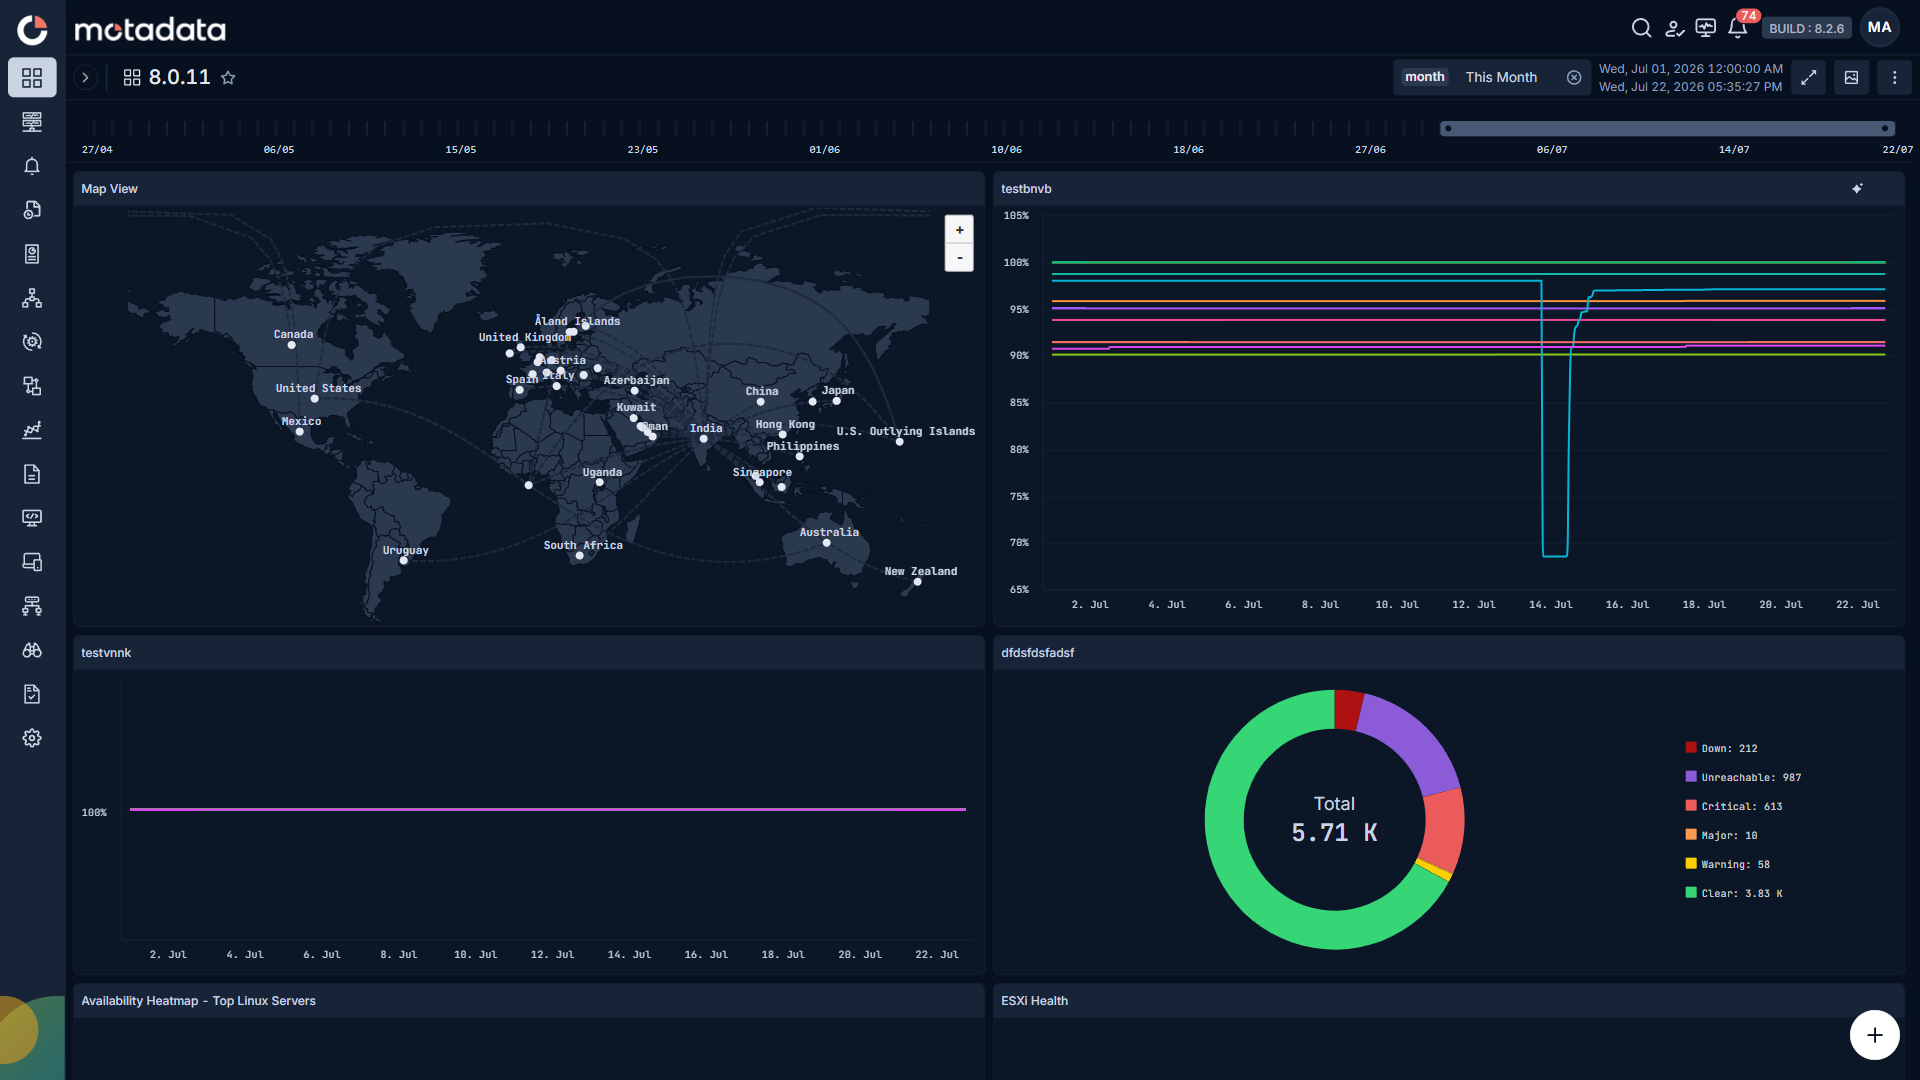Toggle the Unreachable: 987 legend entry
Viewport: 1920px width, 1080px height.
coord(1743,777)
